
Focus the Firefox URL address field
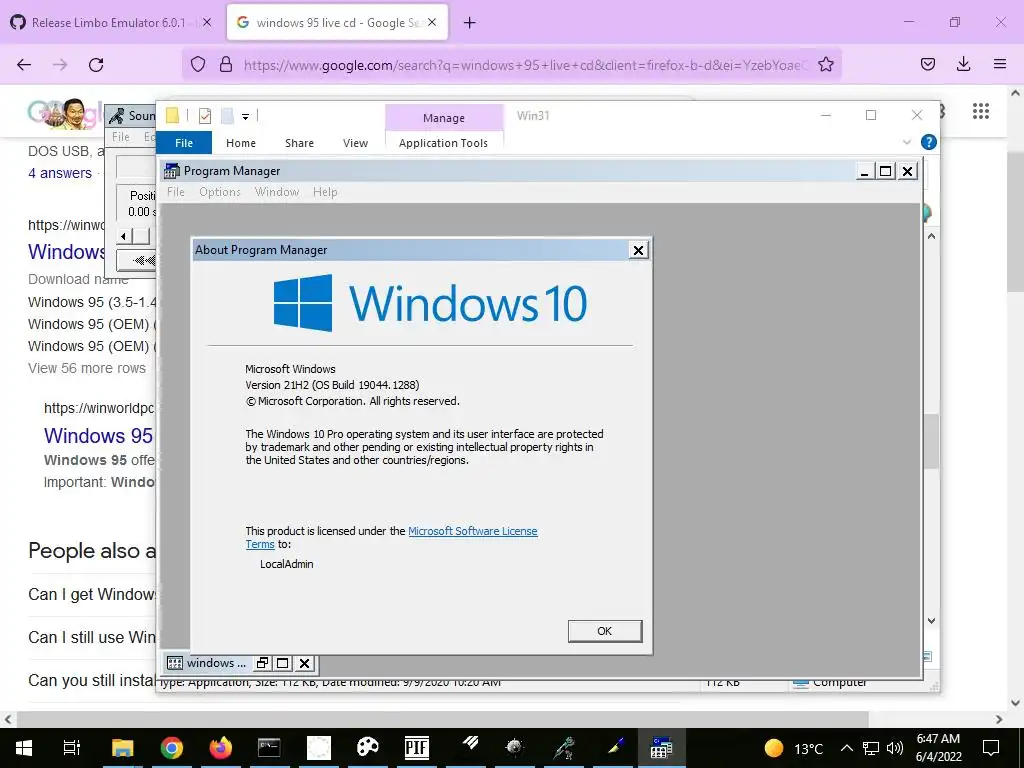pos(526,65)
